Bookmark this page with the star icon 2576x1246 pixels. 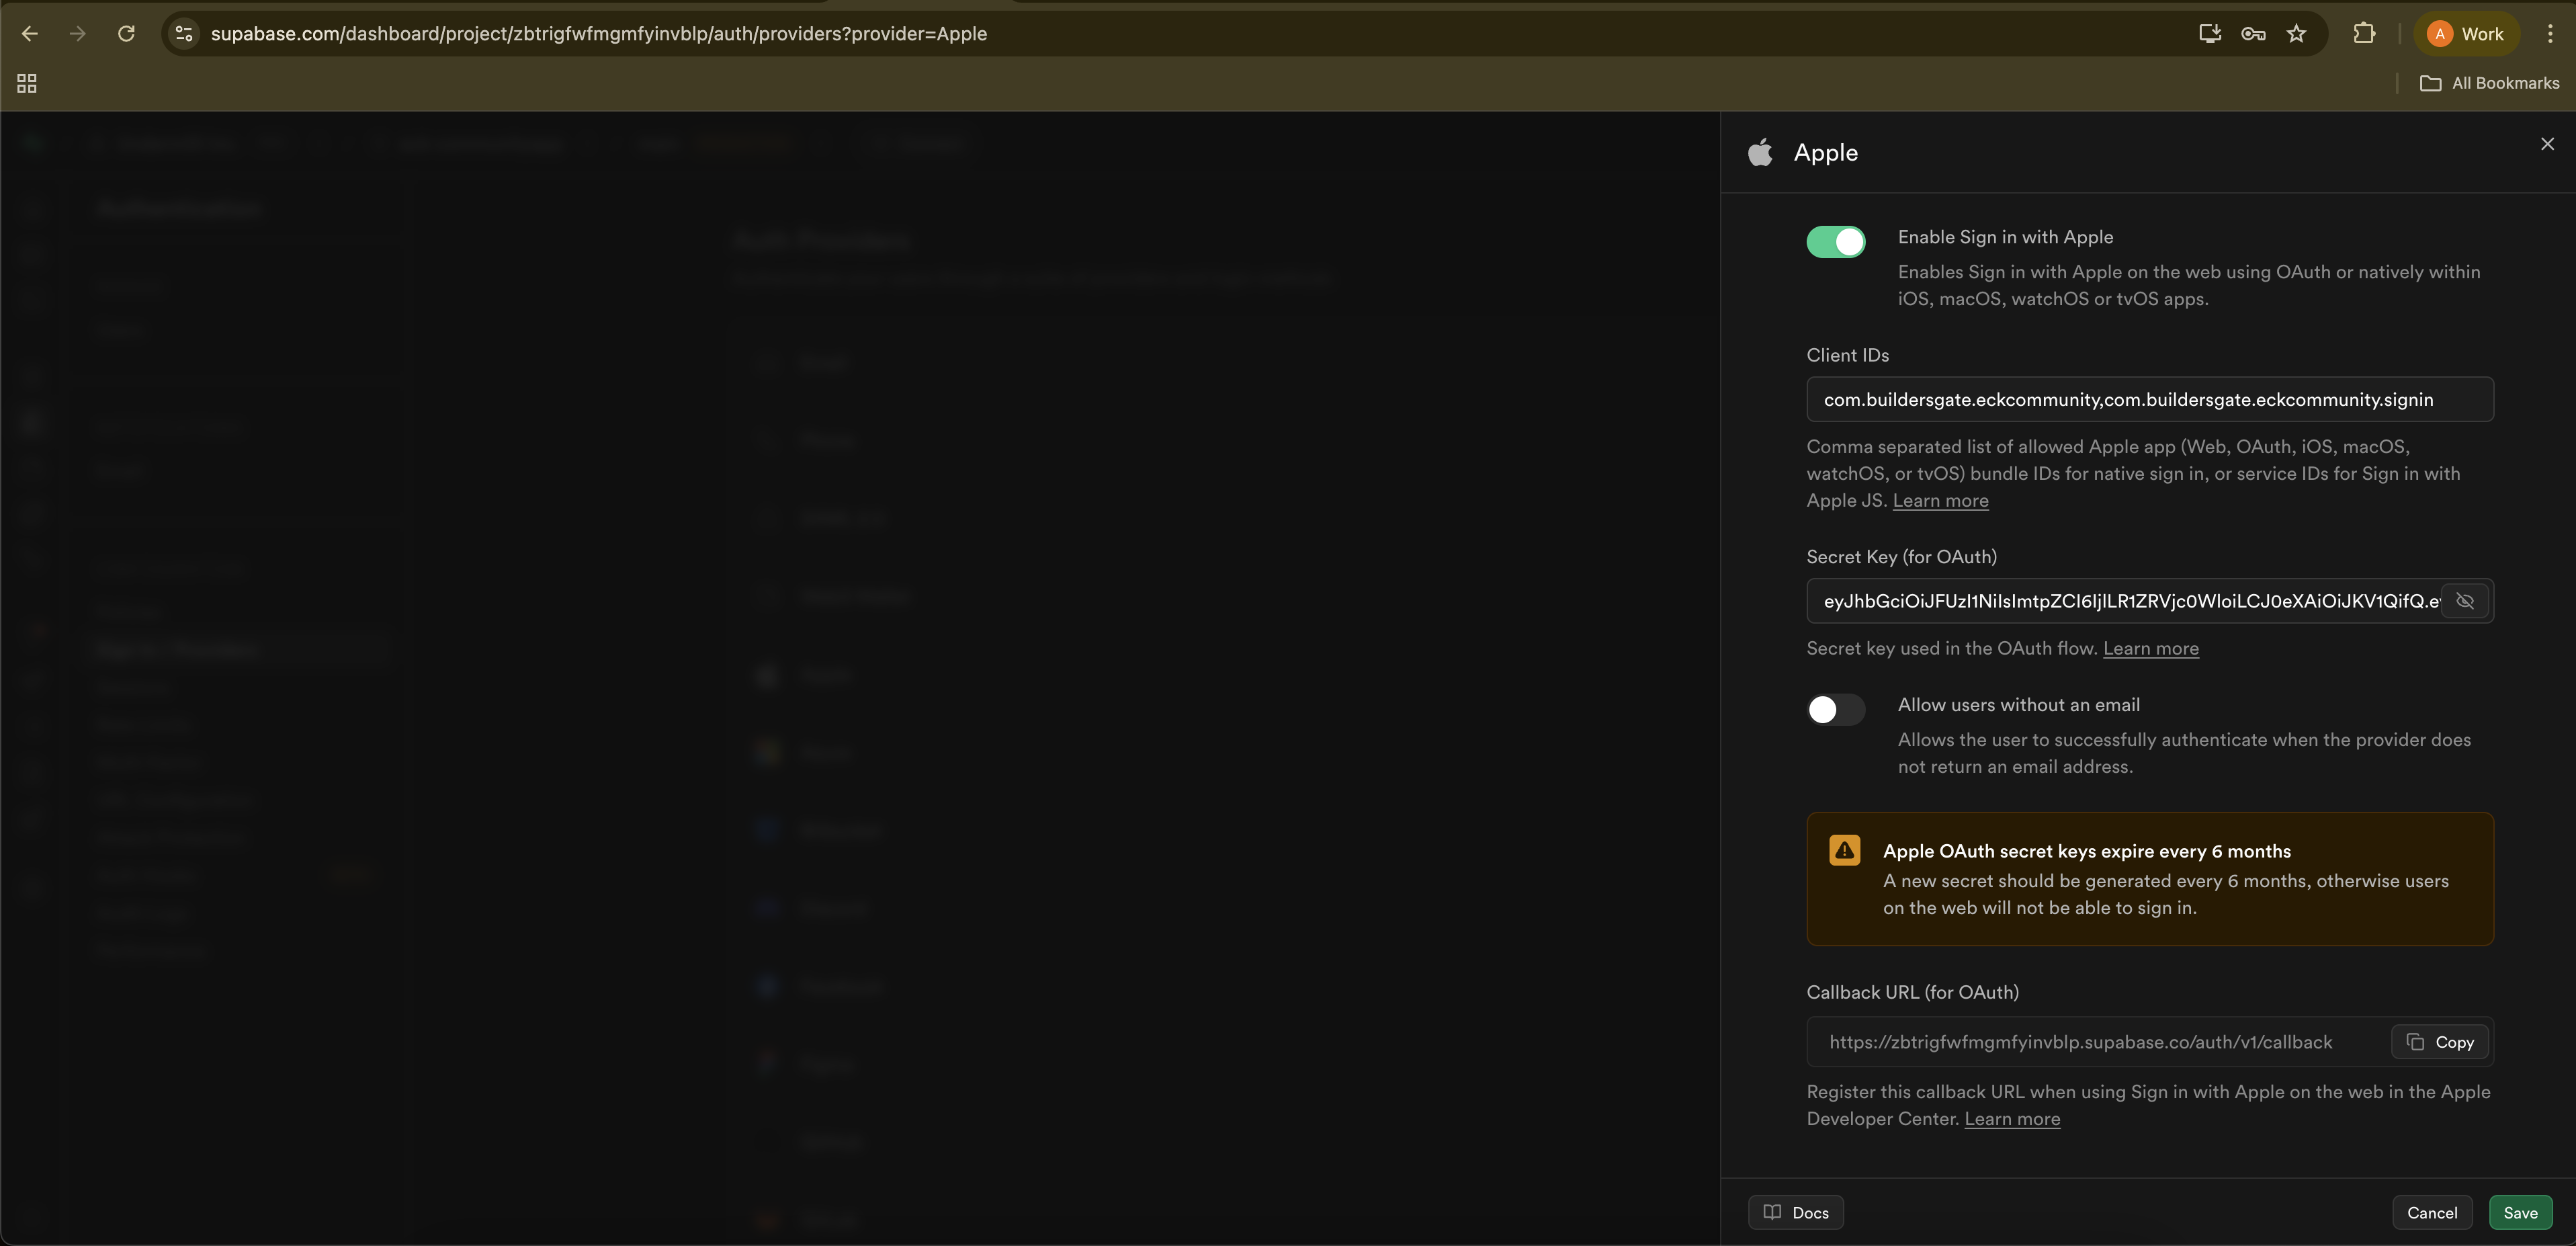2296,34
